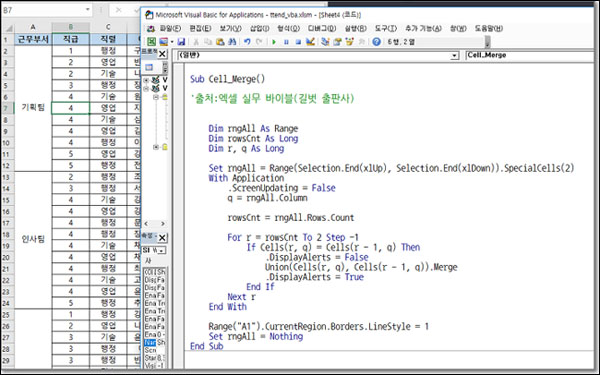
Task: Open the 삽입(I) menu
Action: [259, 28]
